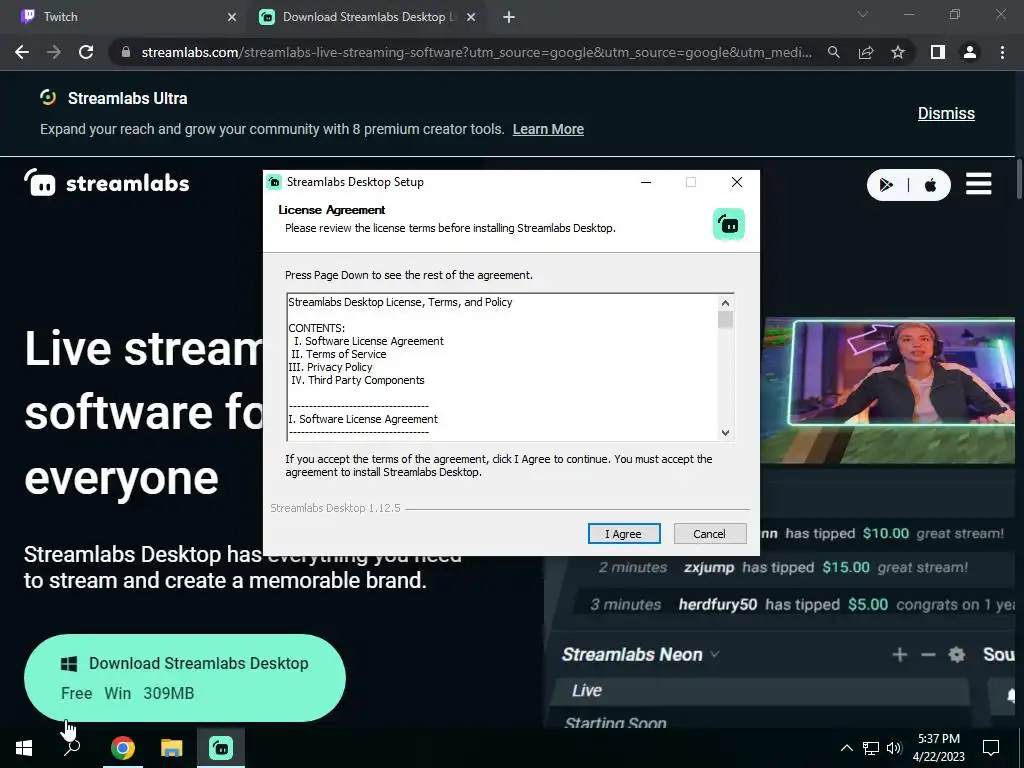Open File Explorer from taskbar
Viewport: 1024px width, 768px height.
[x=172, y=748]
